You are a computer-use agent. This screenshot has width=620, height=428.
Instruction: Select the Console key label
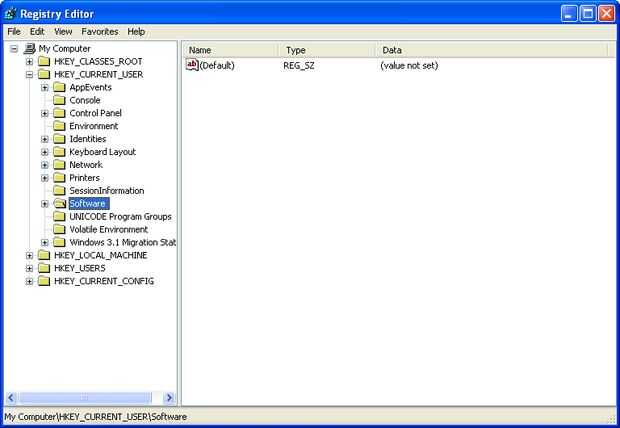85,100
